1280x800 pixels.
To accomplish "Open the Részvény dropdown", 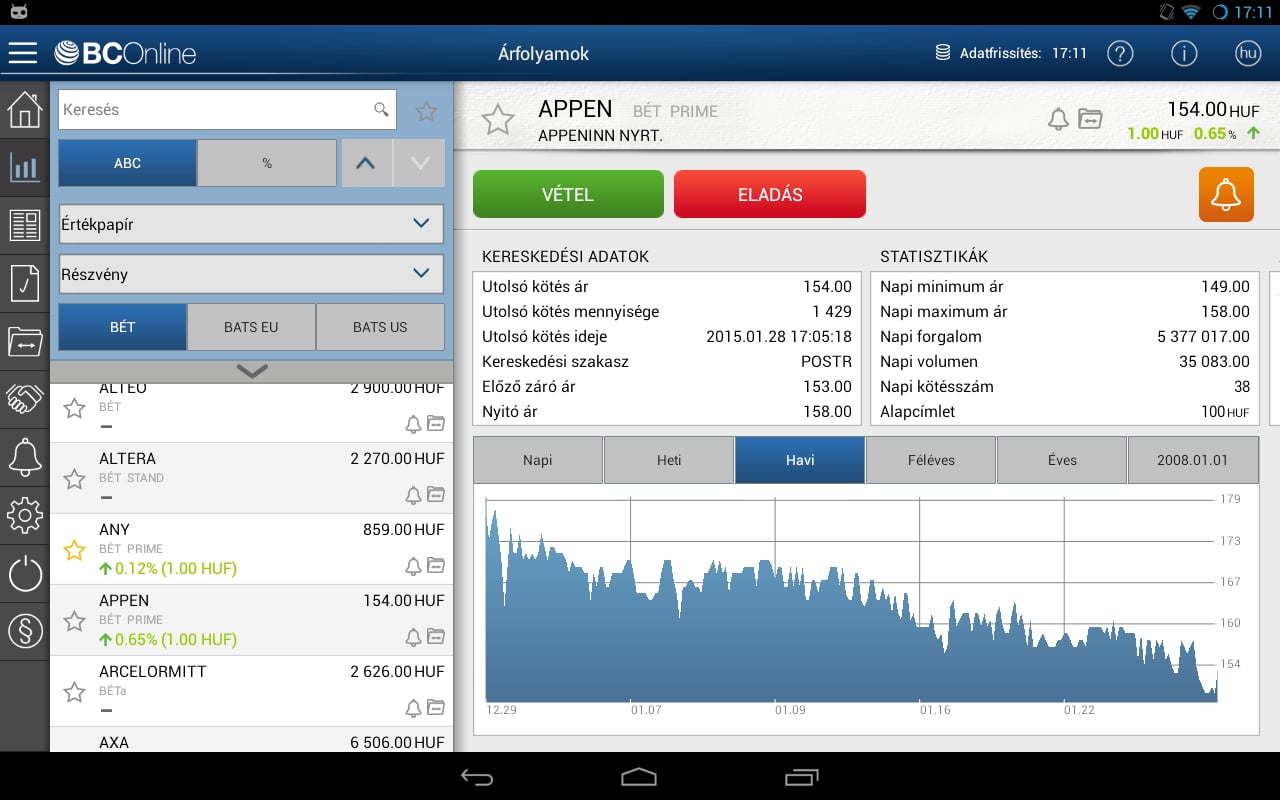I will click(251, 274).
